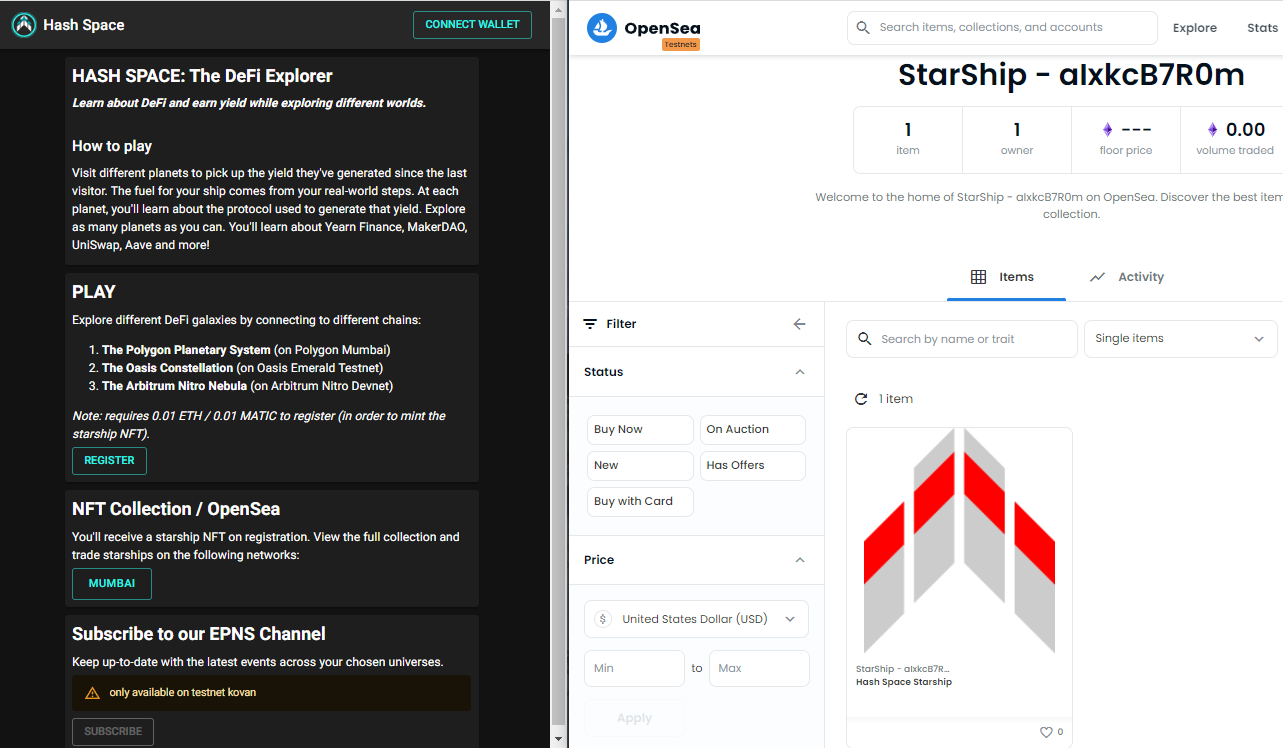Image resolution: width=1283 pixels, height=748 pixels.
Task: Click the MUMBAI network button
Action: (112, 584)
